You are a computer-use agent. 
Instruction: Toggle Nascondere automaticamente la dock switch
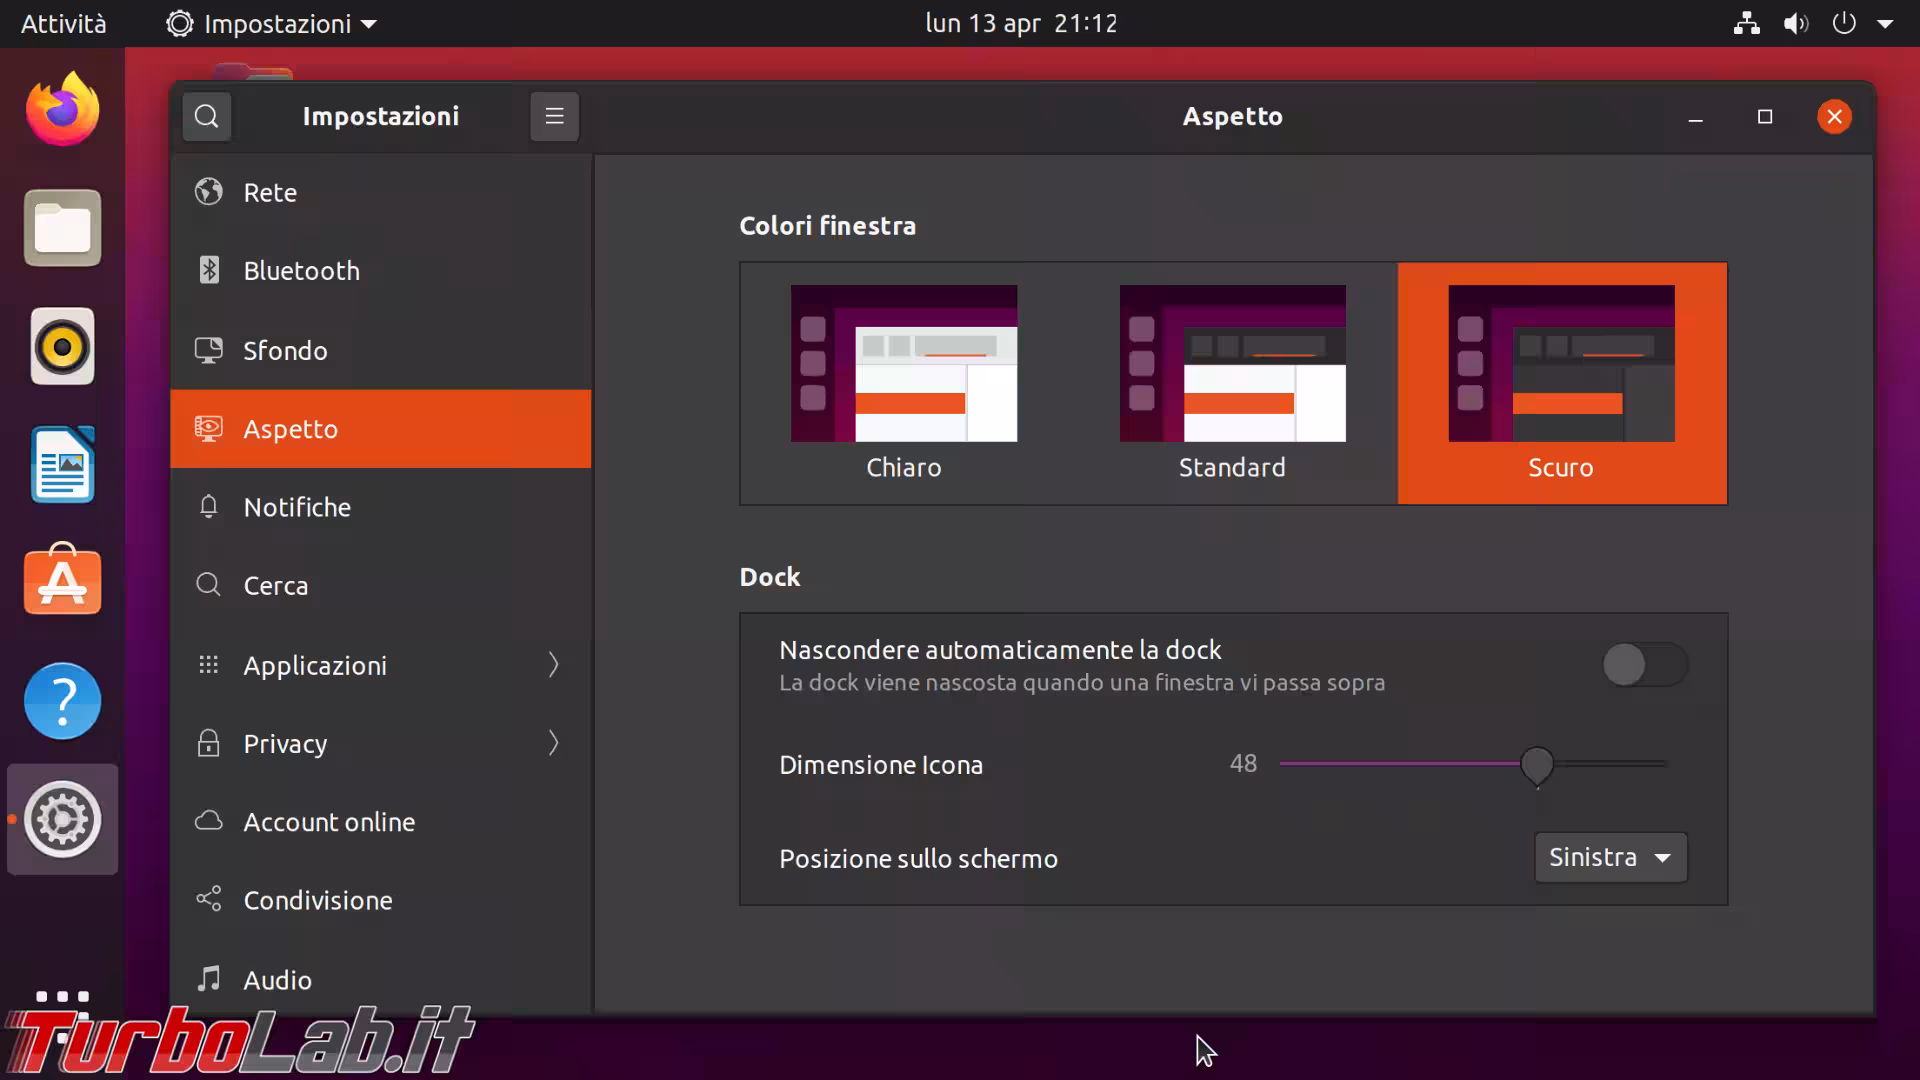[1644, 665]
